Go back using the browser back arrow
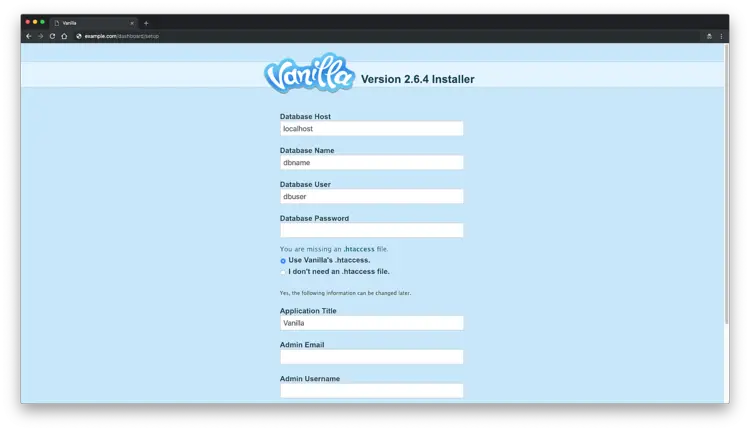 pyautogui.click(x=29, y=36)
